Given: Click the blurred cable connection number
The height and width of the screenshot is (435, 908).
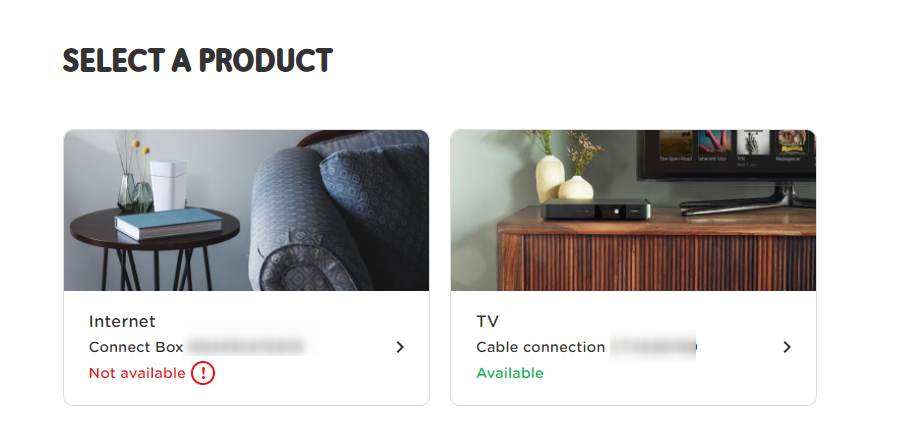Looking at the screenshot, I should tap(653, 347).
